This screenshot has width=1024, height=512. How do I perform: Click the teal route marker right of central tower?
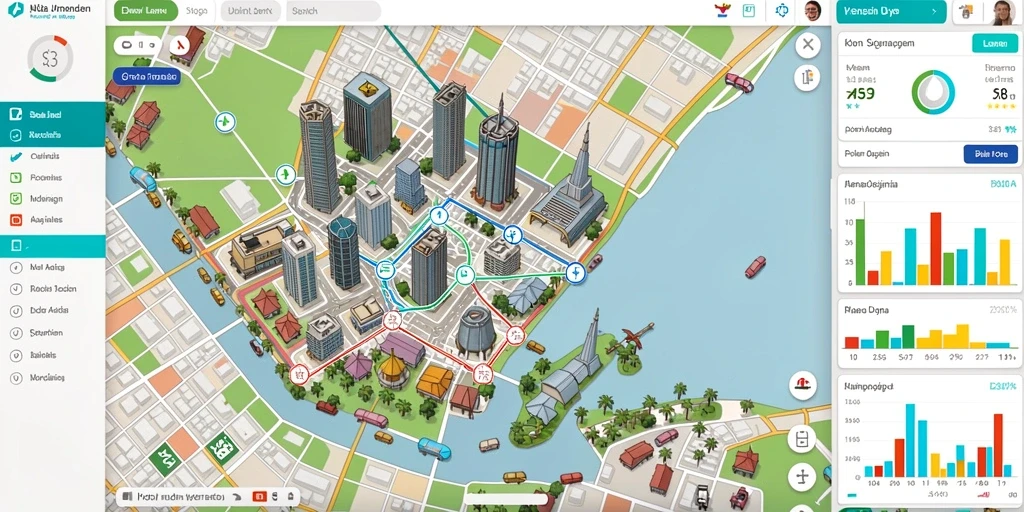click(x=465, y=274)
